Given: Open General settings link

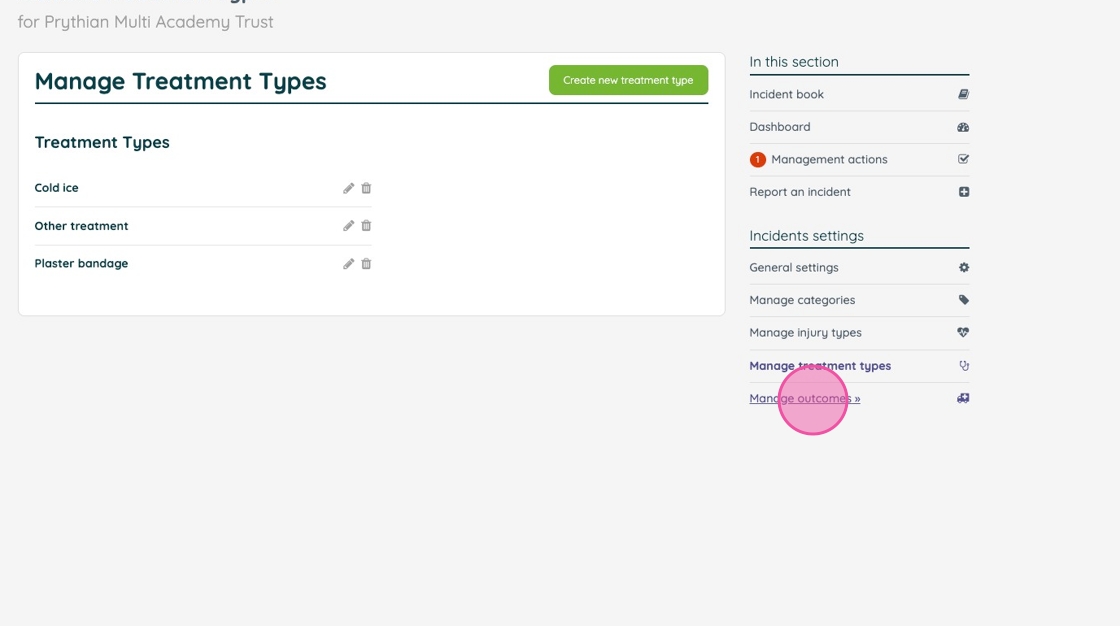Looking at the screenshot, I should click(794, 268).
